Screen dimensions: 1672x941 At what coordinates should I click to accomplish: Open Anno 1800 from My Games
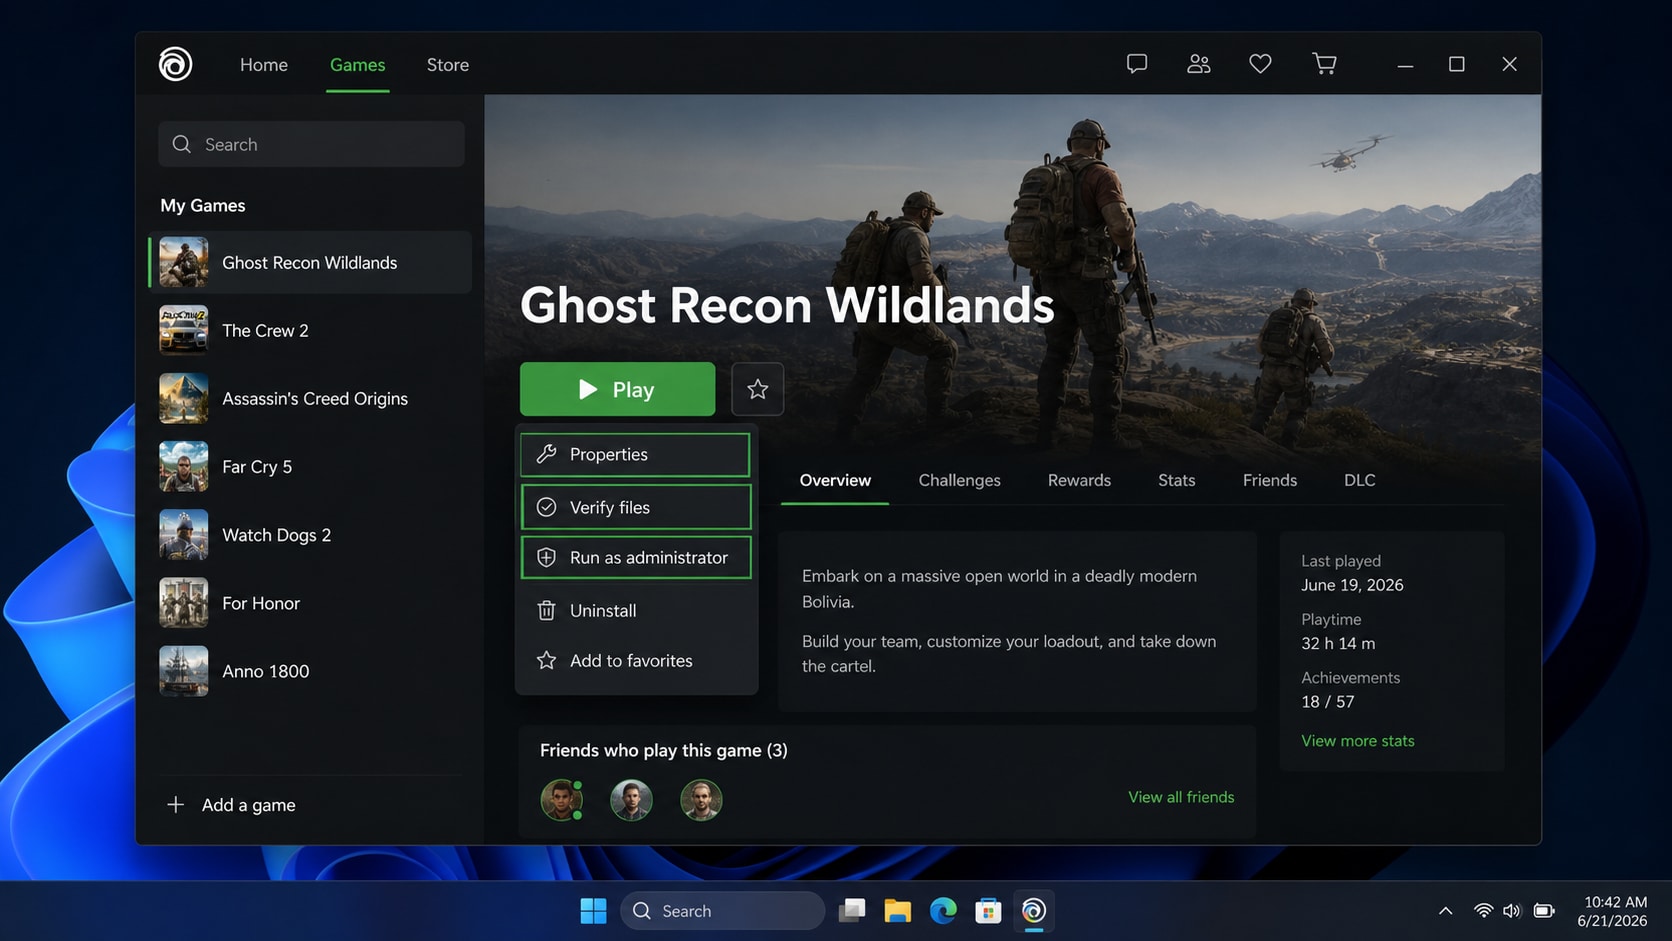click(x=310, y=671)
